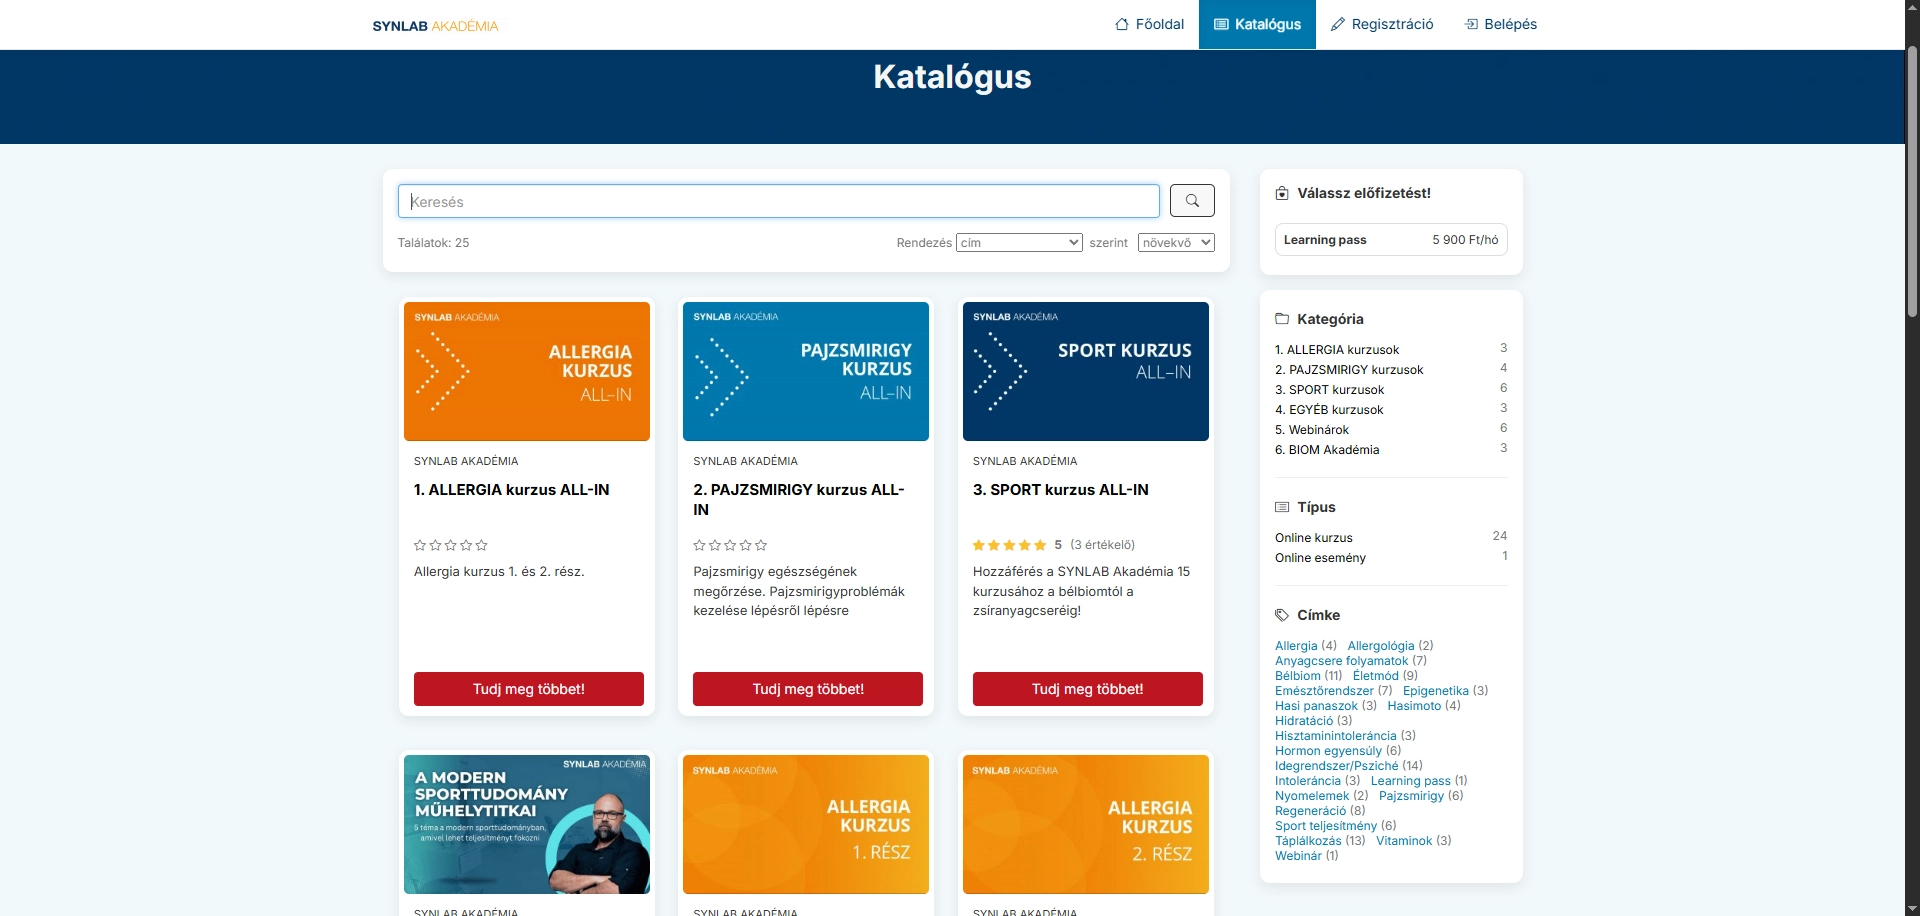Go to the Regisztráció page
This screenshot has width=1920, height=916.
[1382, 24]
